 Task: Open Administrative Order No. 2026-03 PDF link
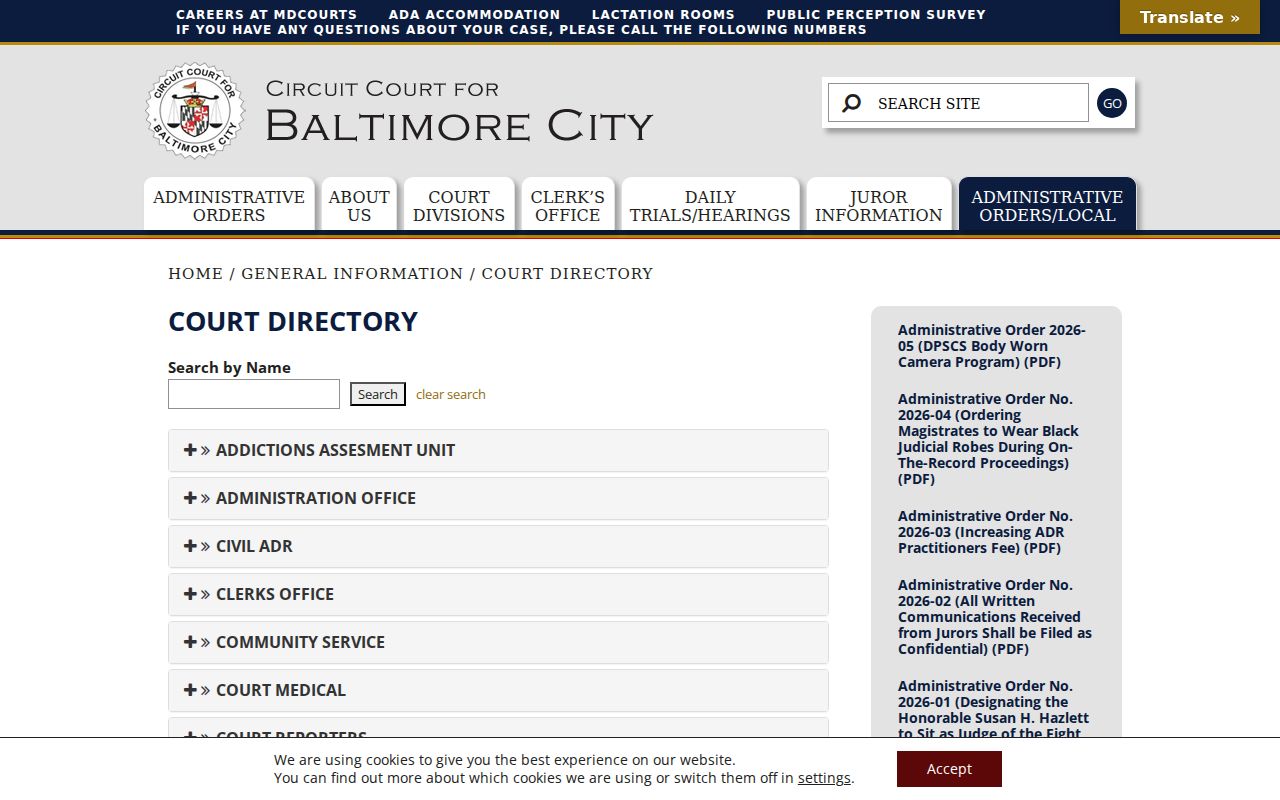point(985,532)
